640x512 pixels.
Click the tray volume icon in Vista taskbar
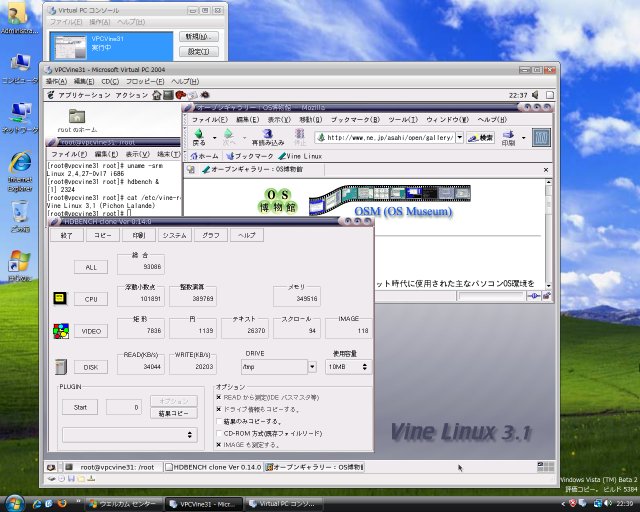point(609,504)
